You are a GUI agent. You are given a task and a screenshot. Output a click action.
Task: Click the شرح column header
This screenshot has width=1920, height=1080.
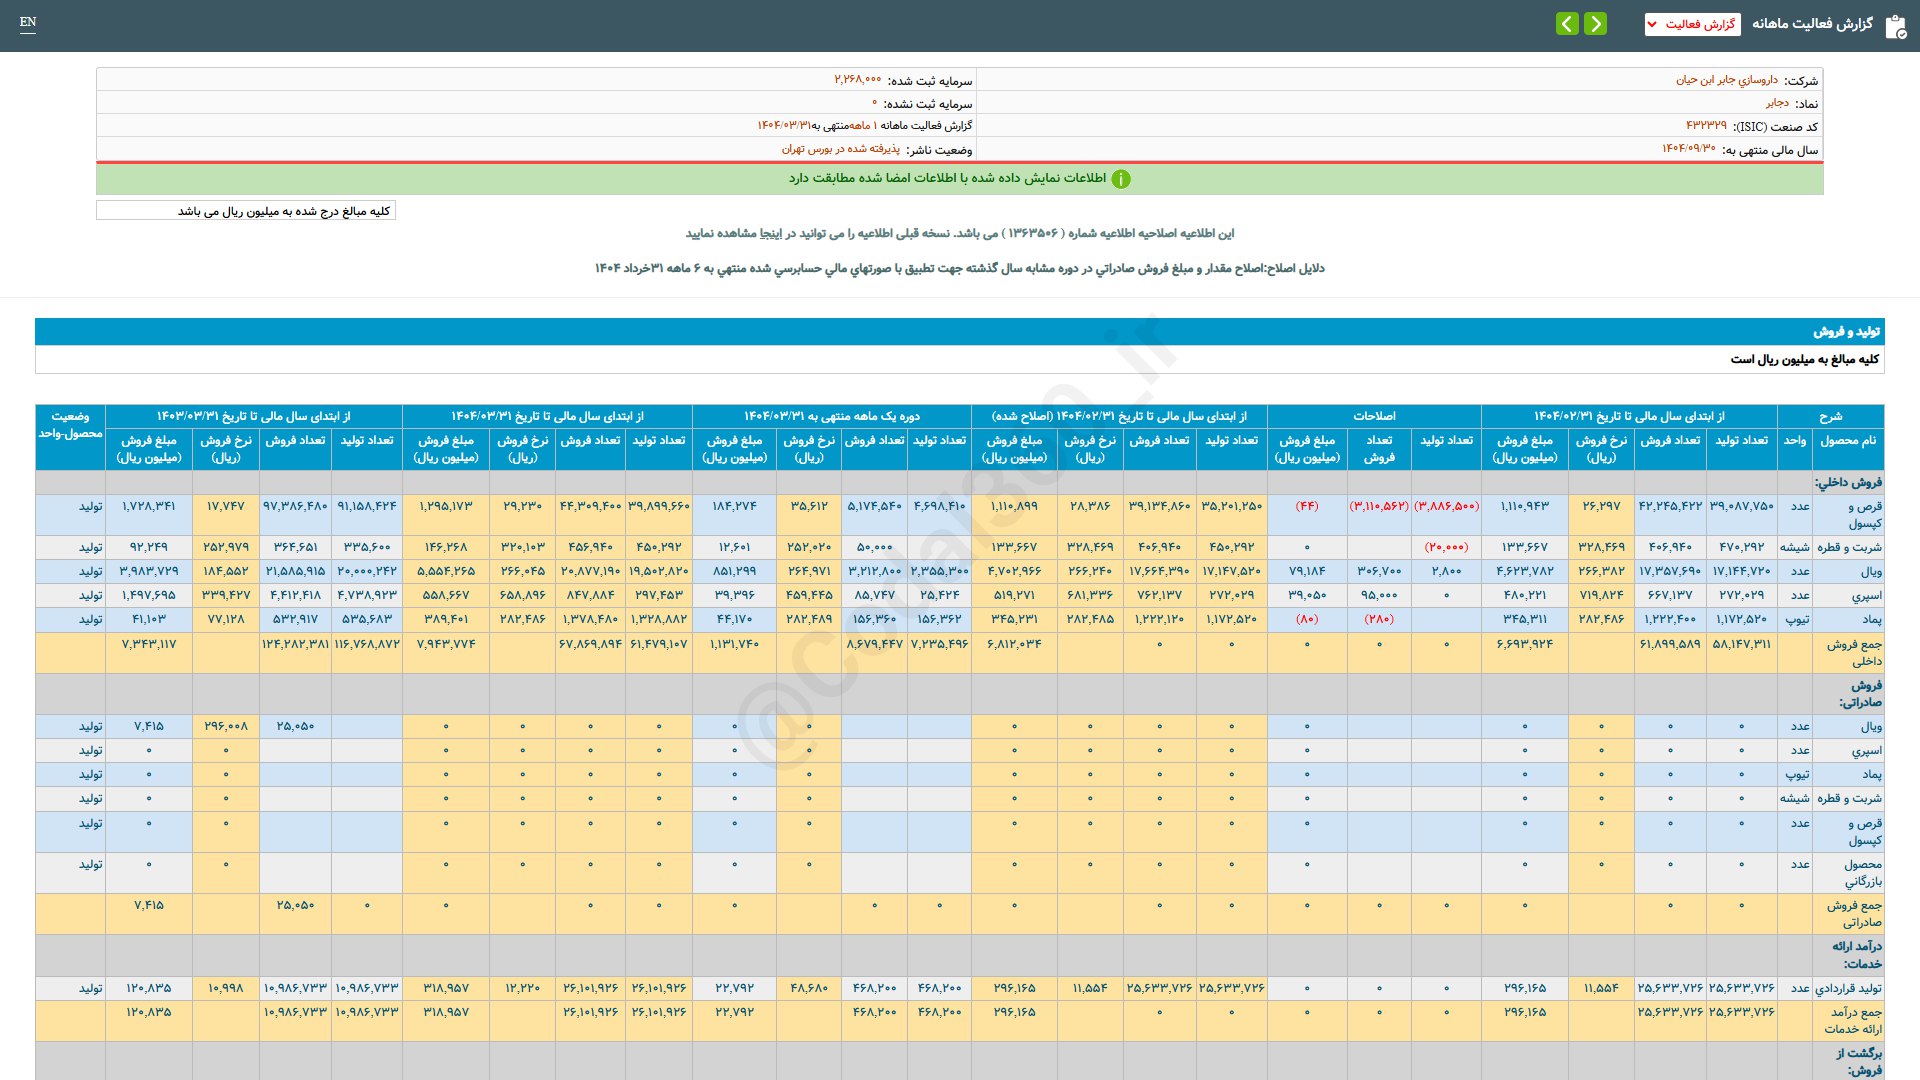1830,416
